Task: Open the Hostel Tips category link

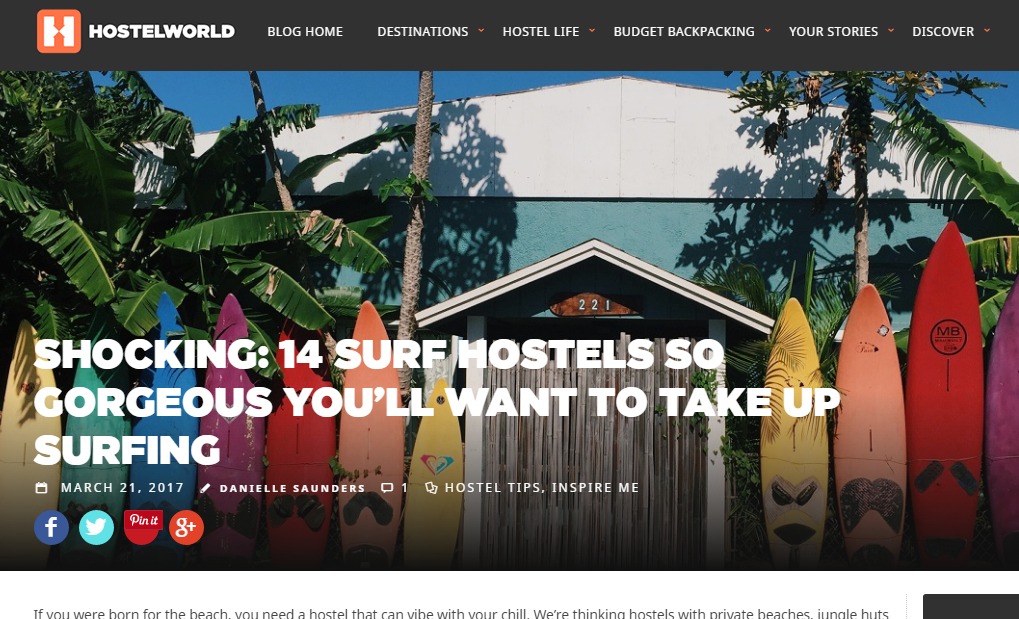Action: point(493,488)
